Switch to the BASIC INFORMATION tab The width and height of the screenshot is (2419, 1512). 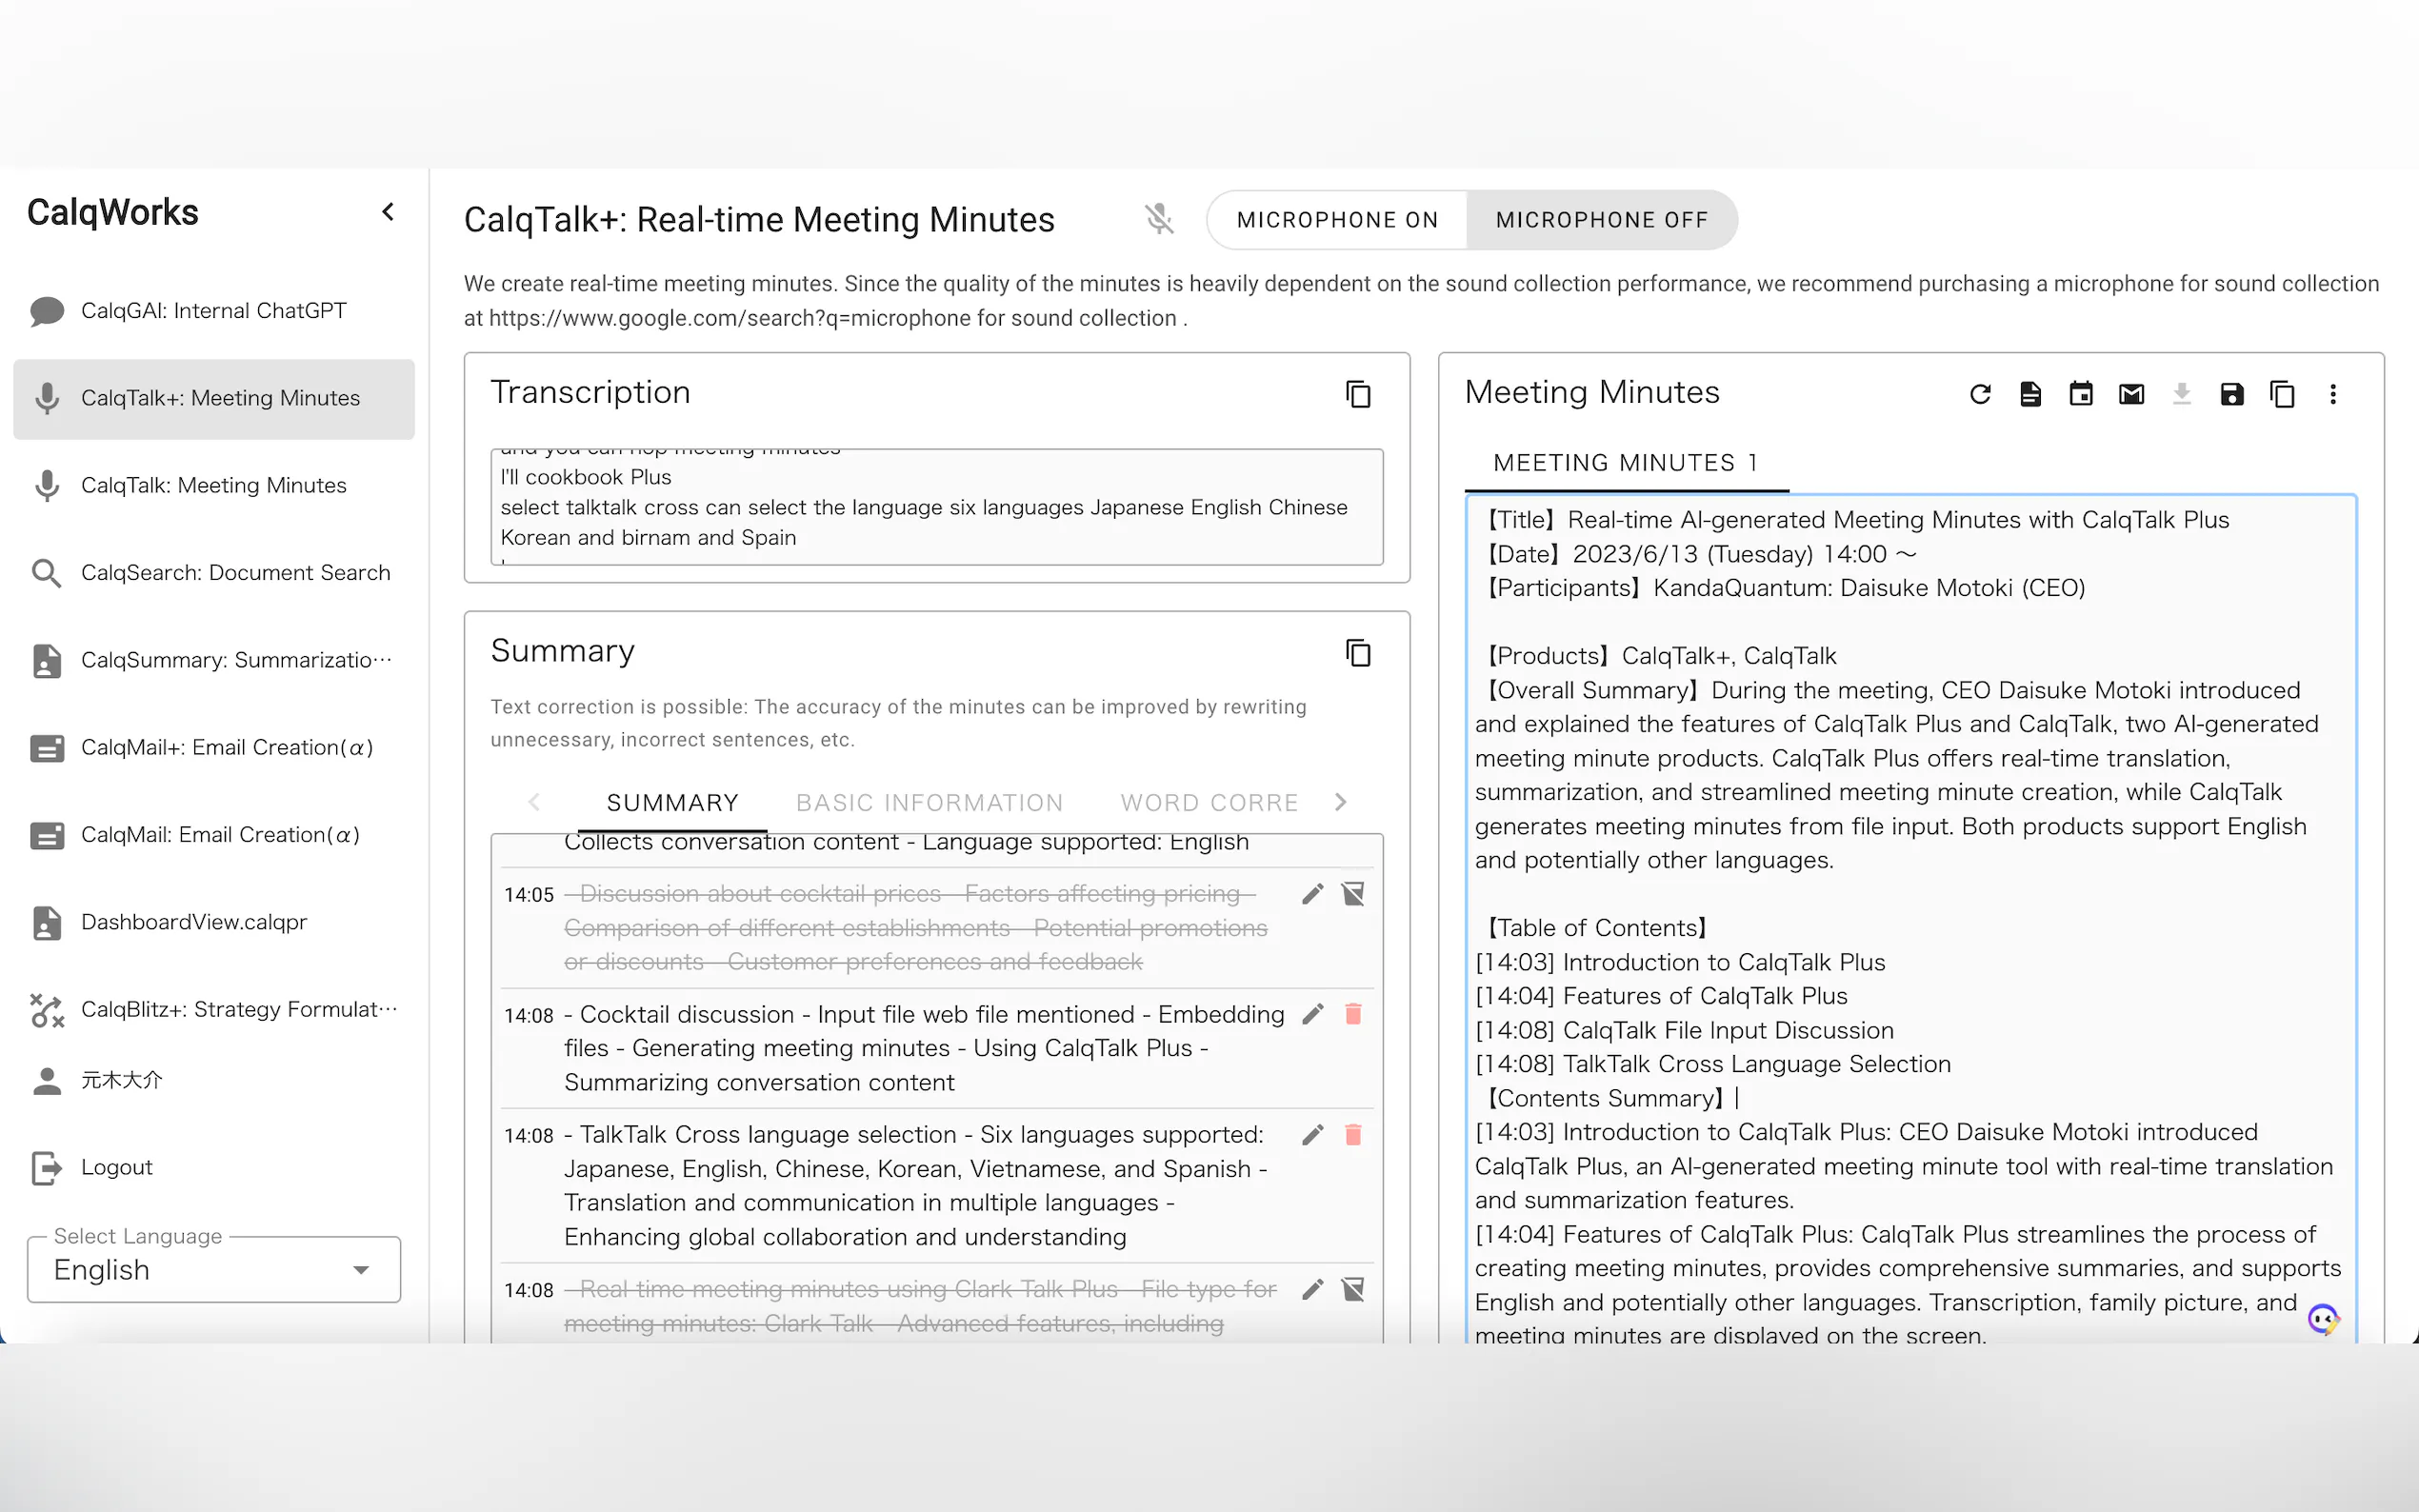pos(929,803)
